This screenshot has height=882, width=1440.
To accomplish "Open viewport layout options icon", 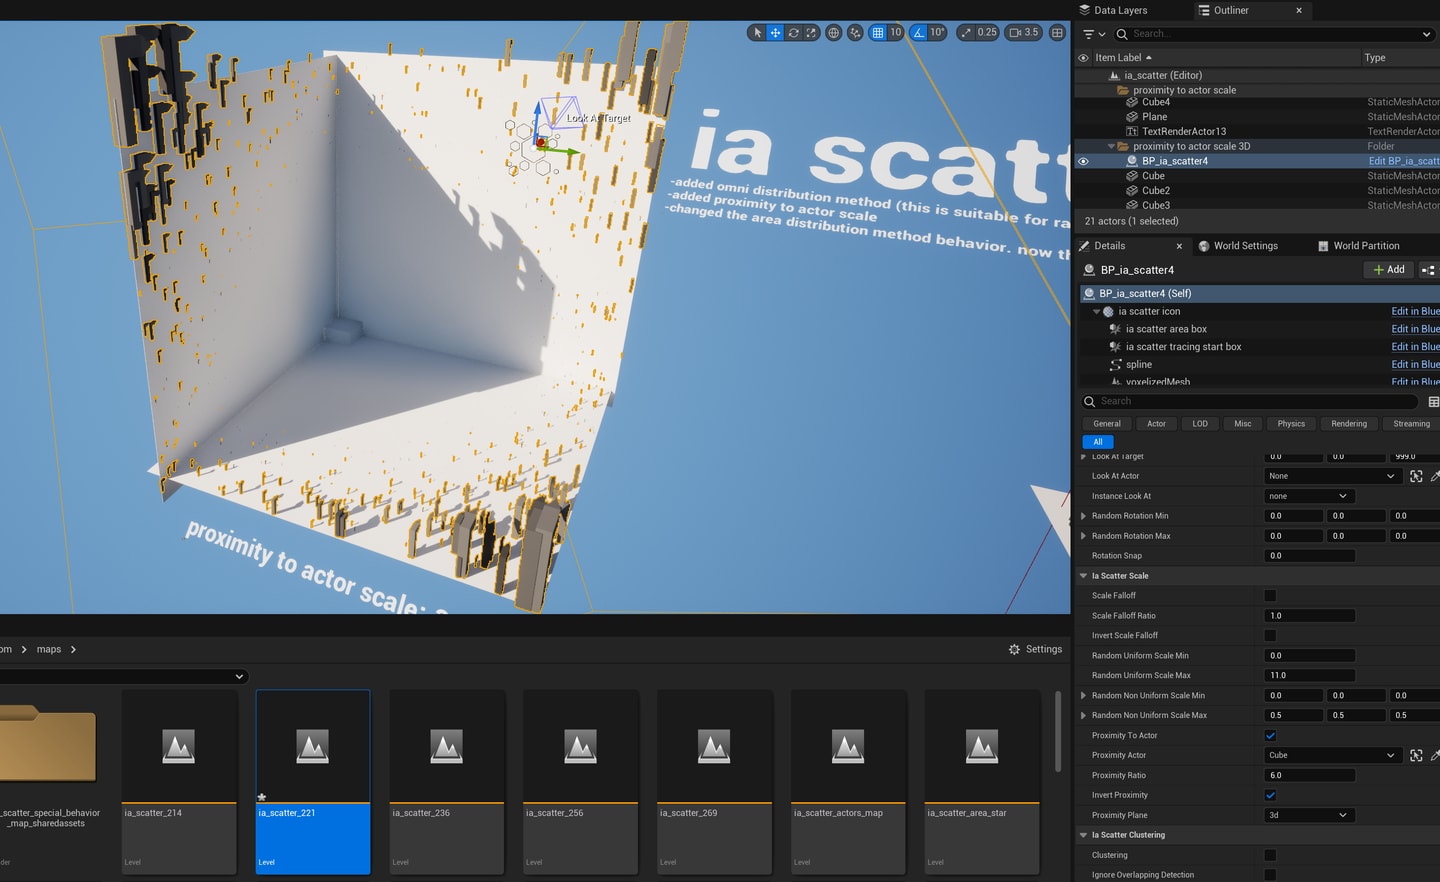I will pos(1057,33).
